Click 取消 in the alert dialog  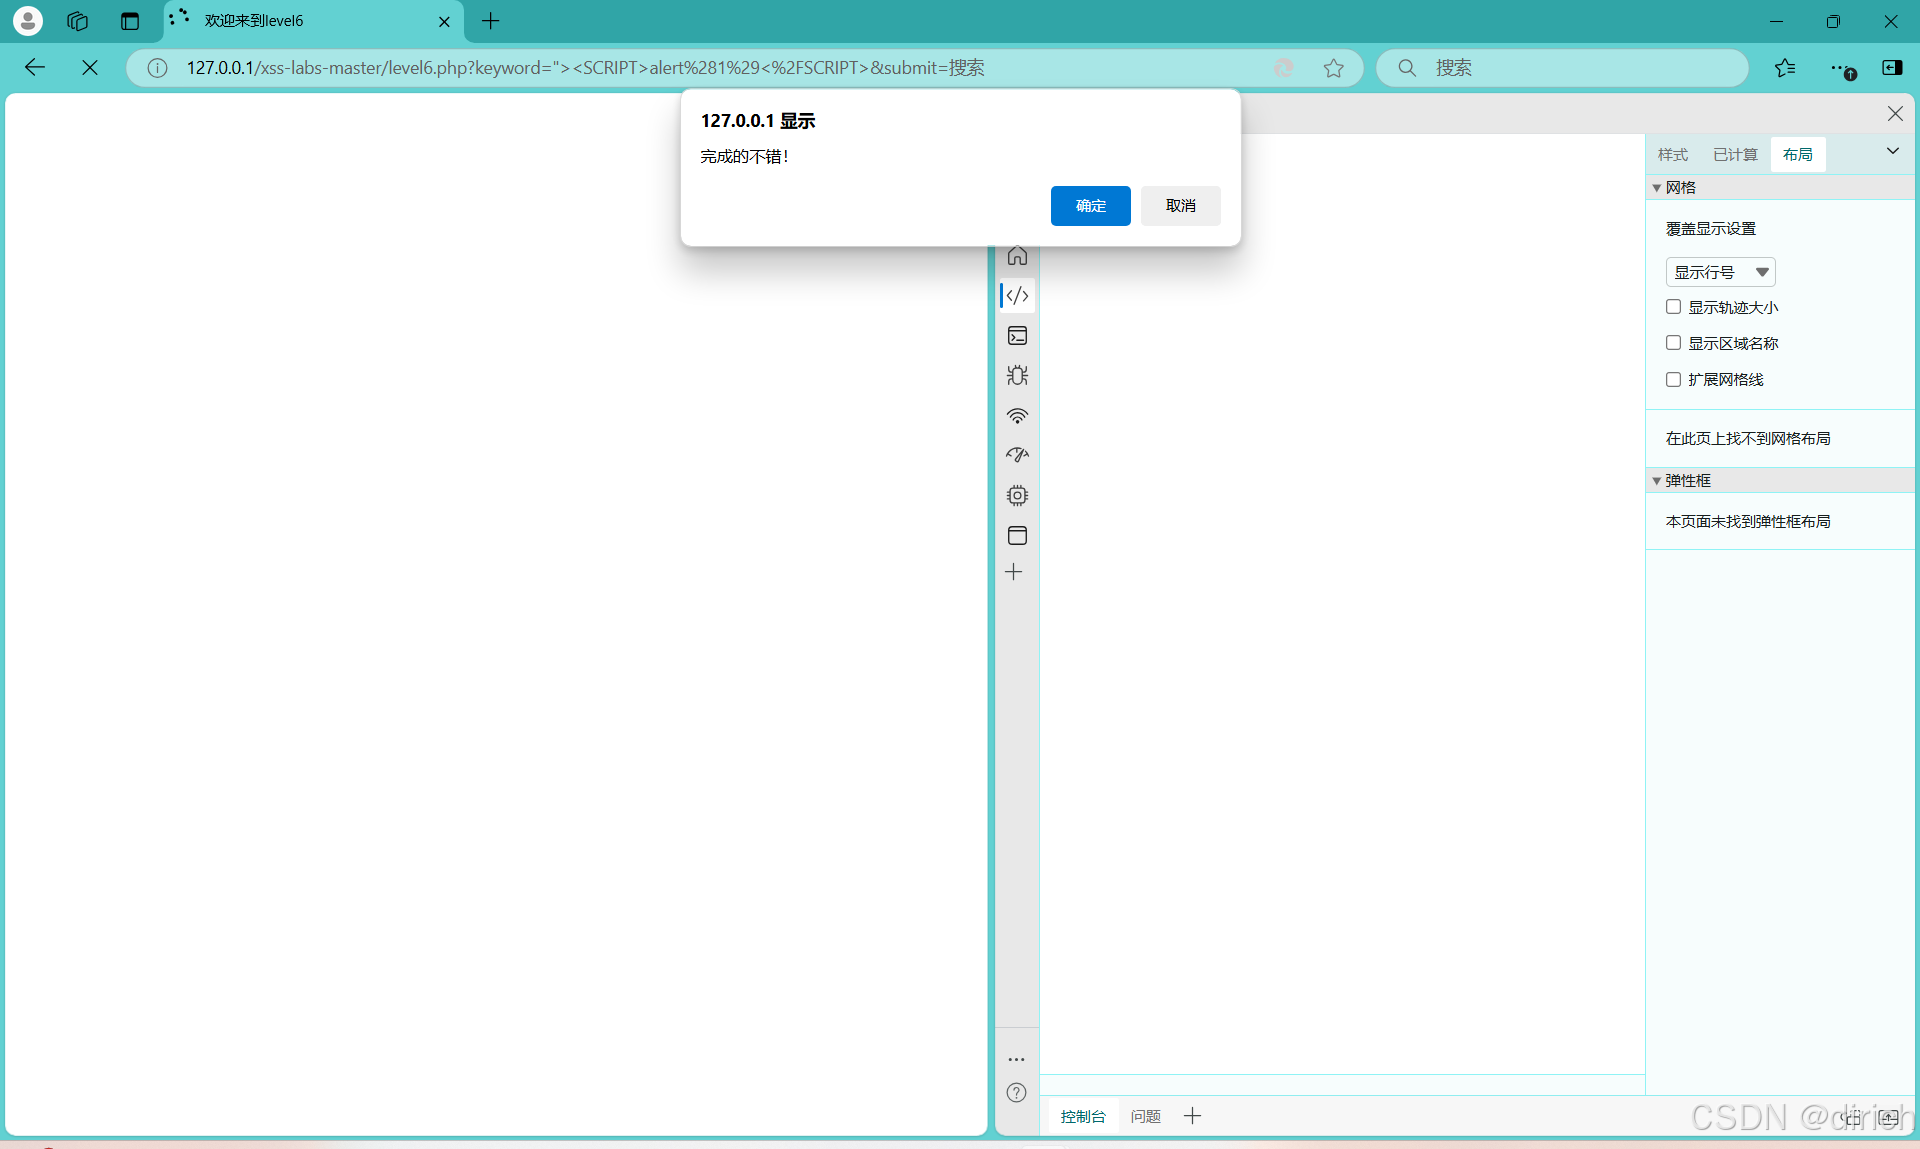tap(1180, 206)
